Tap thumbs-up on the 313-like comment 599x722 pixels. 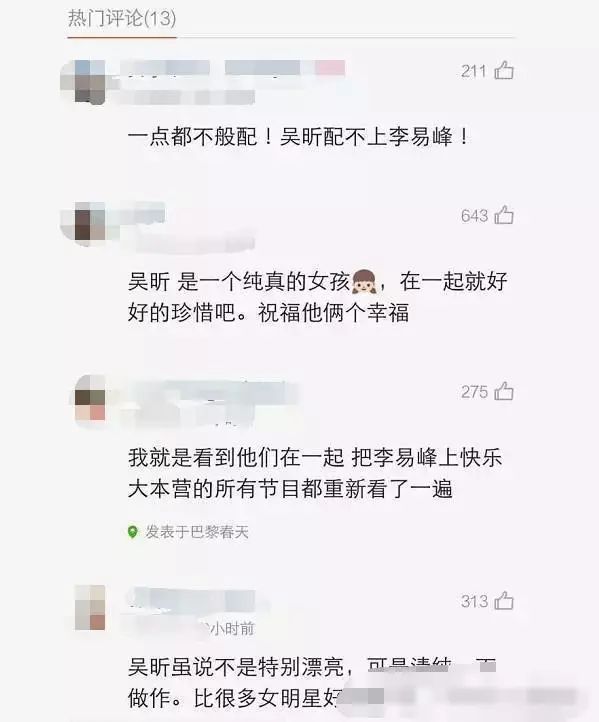(x=504, y=600)
